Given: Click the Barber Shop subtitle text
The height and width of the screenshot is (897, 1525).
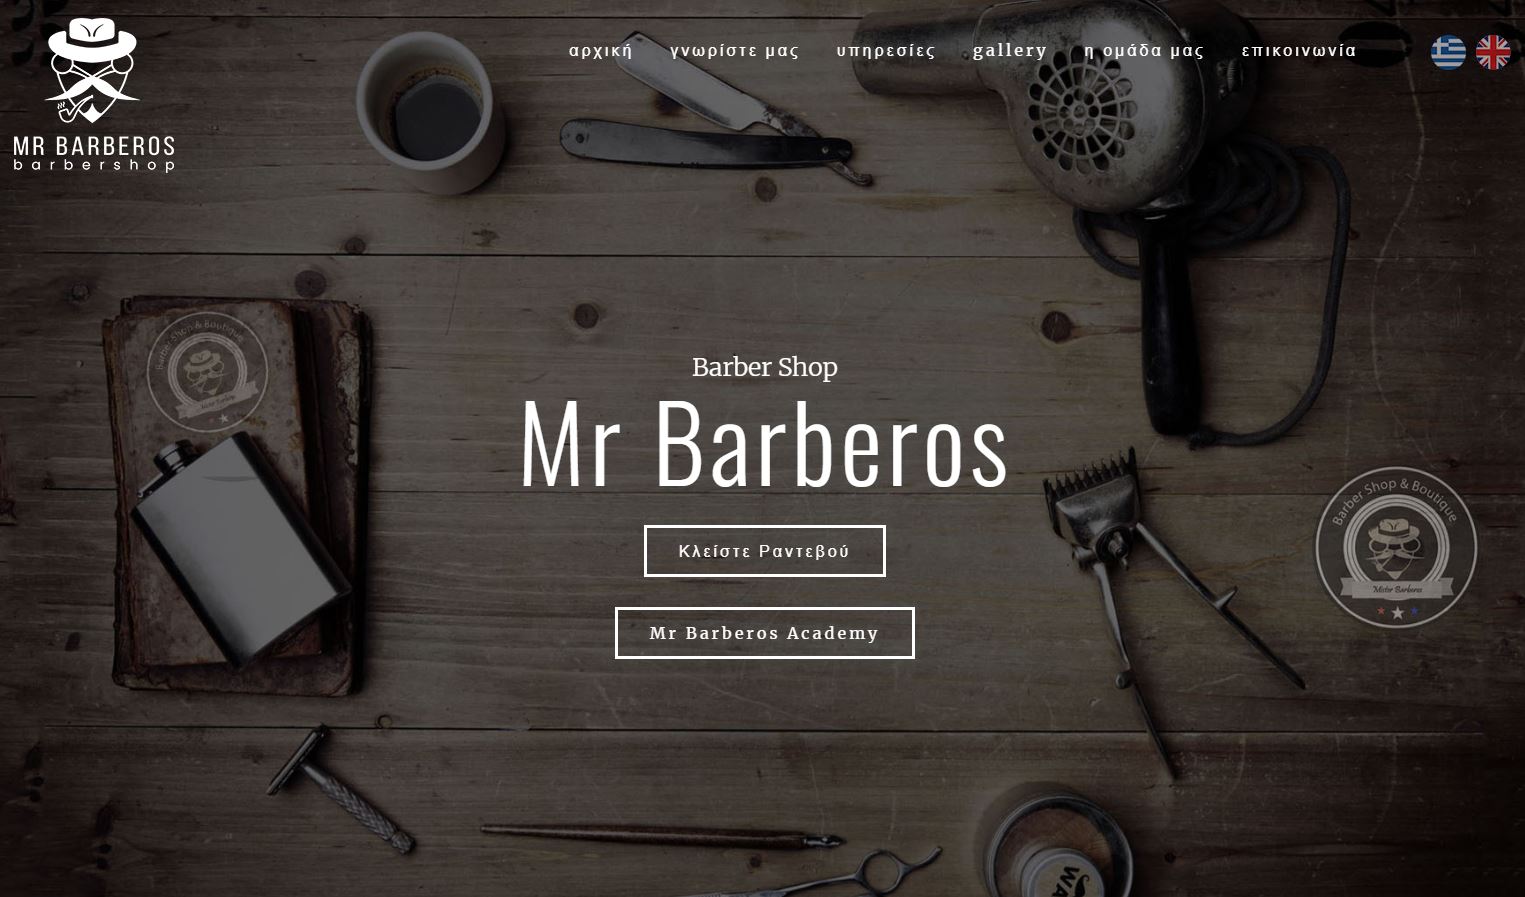Looking at the screenshot, I should point(765,367).
